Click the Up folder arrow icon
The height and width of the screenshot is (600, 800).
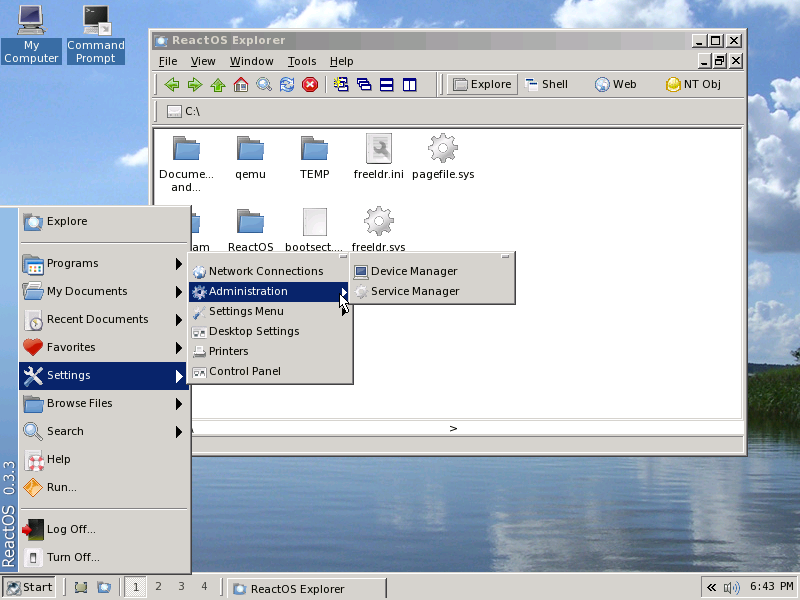coord(217,85)
